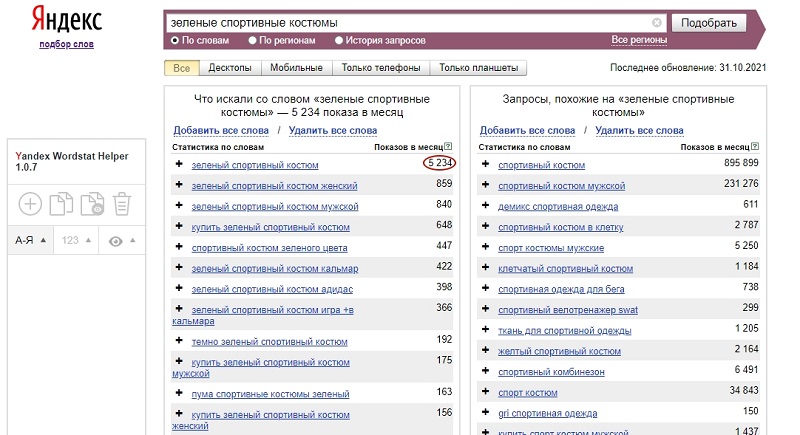Add 'зеленый спортивный костюм адидас' plus icon

[179, 288]
